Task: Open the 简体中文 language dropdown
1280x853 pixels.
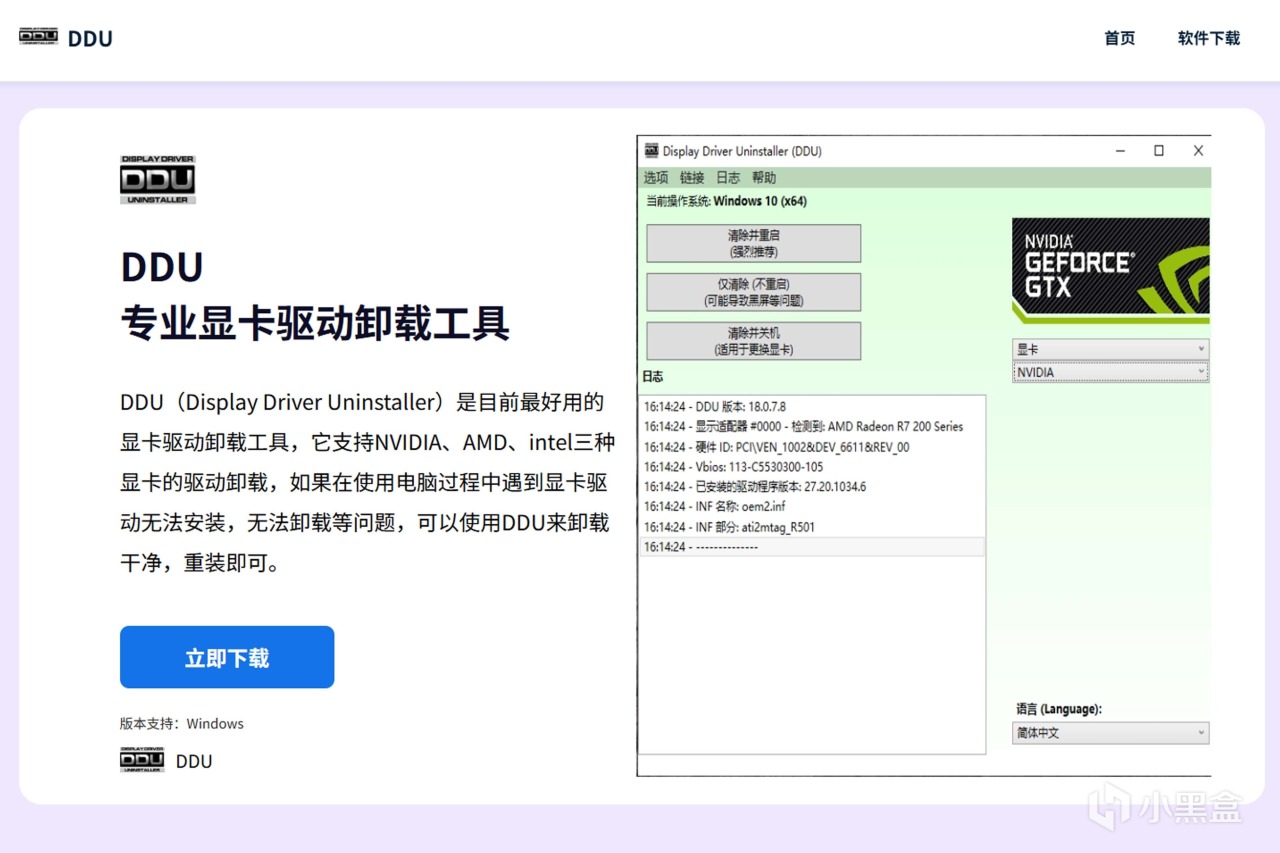Action: [1110, 733]
